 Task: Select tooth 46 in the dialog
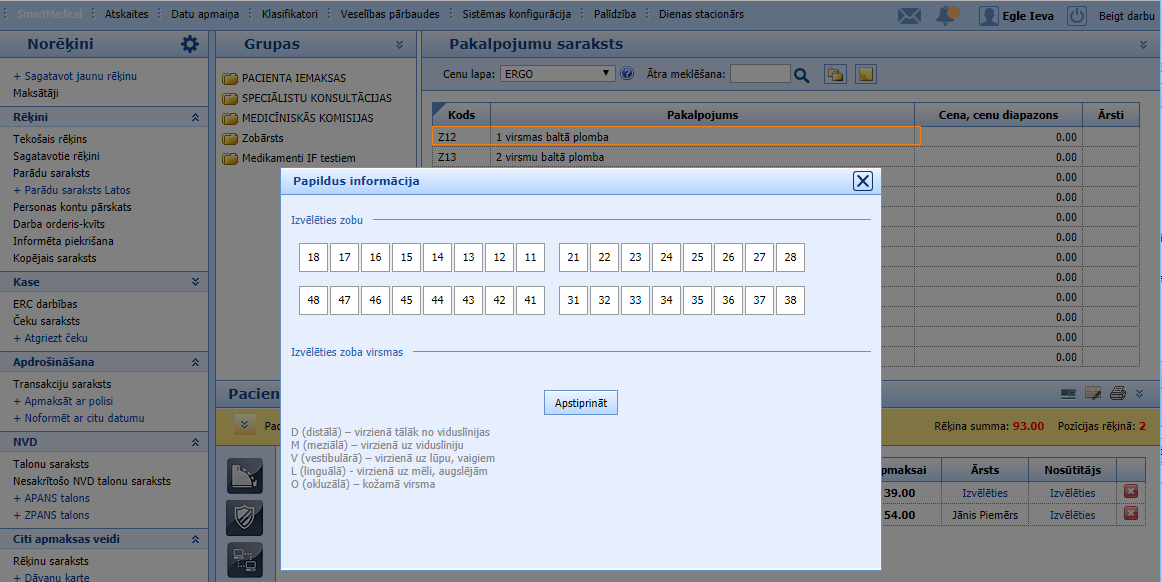[375, 300]
